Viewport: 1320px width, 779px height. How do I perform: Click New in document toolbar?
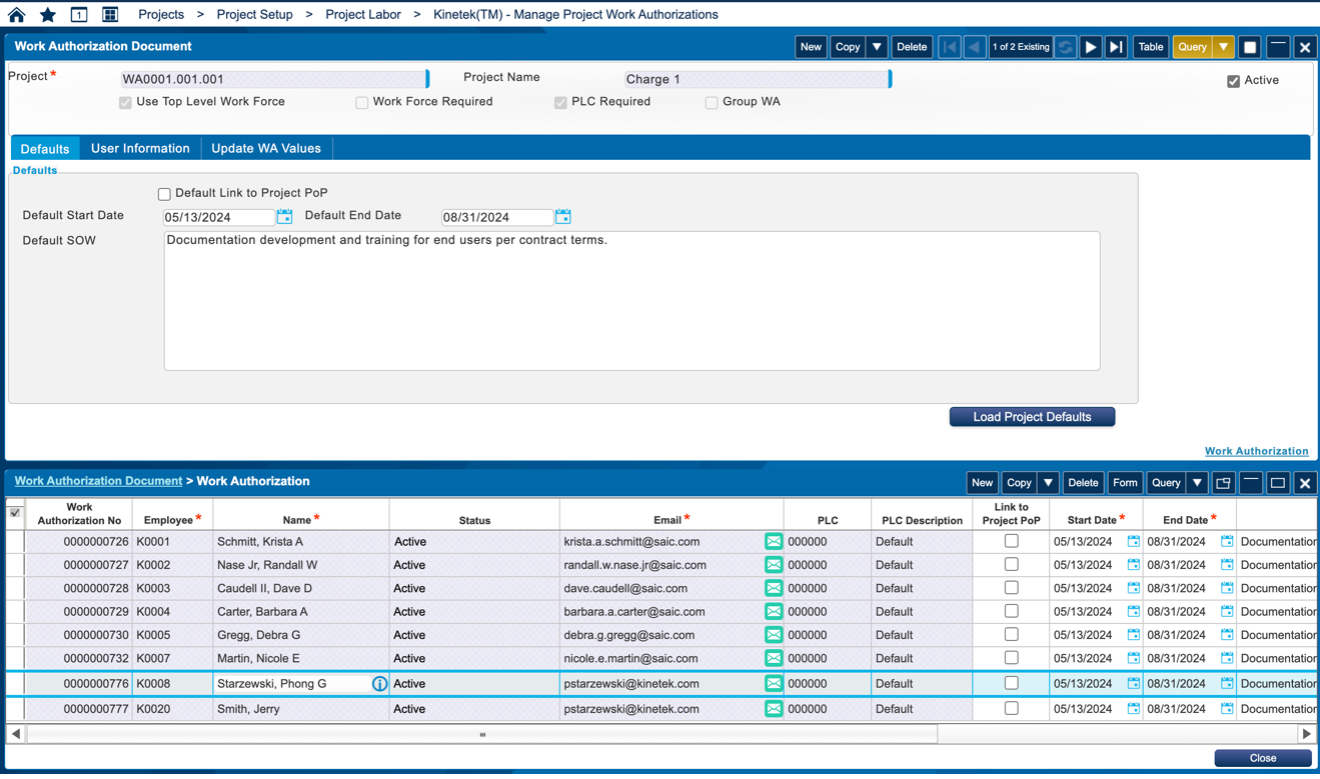pyautogui.click(x=811, y=47)
